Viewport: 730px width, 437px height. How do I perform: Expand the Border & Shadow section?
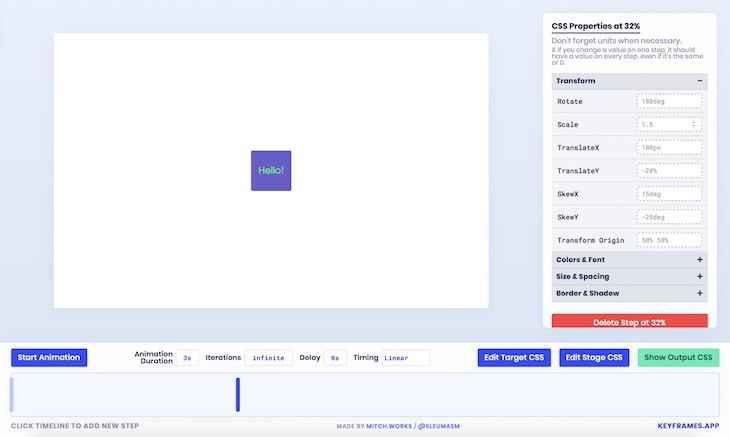coord(699,294)
